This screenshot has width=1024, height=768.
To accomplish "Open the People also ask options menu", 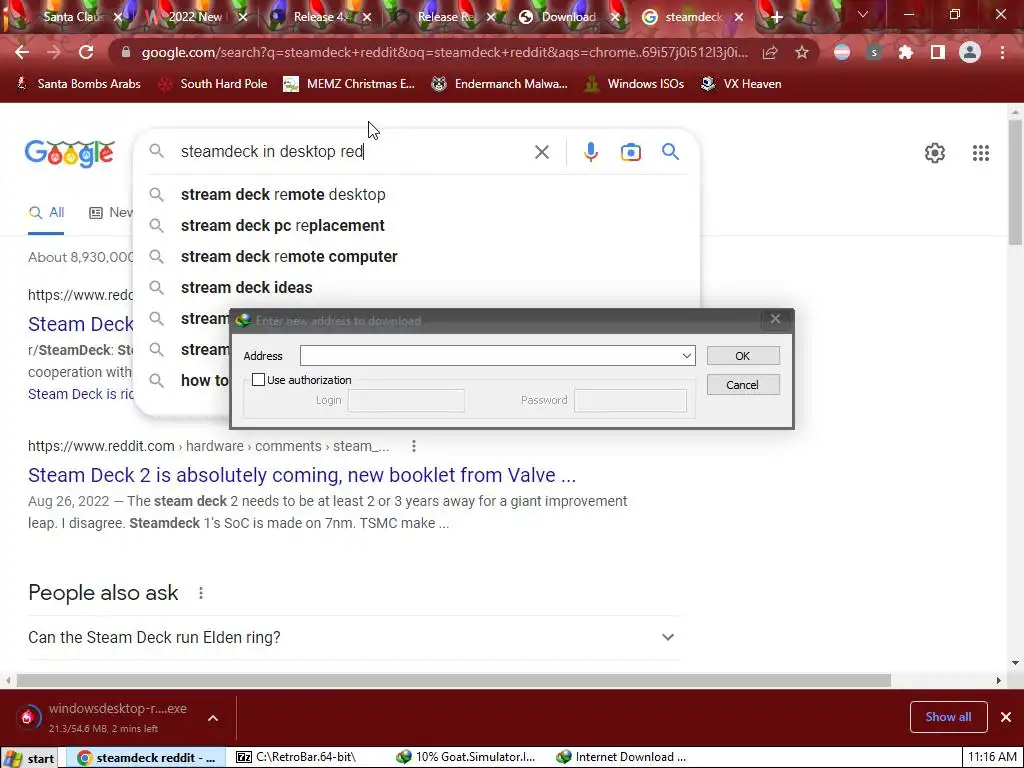I will click(x=200, y=593).
